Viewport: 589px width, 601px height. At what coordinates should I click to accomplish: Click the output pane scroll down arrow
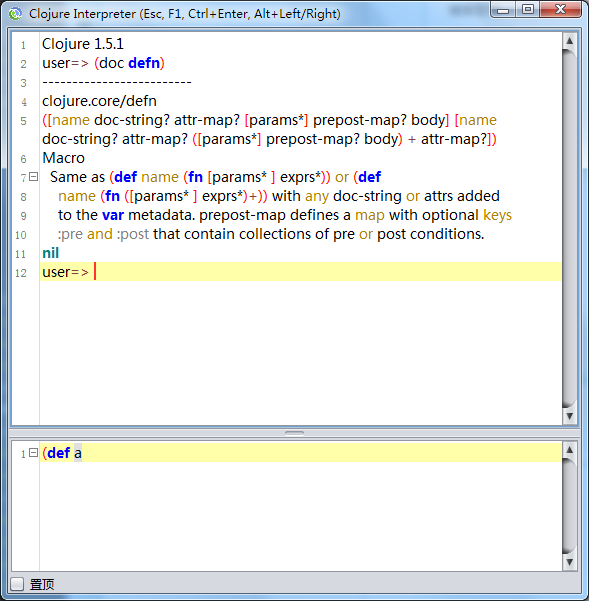[569, 416]
